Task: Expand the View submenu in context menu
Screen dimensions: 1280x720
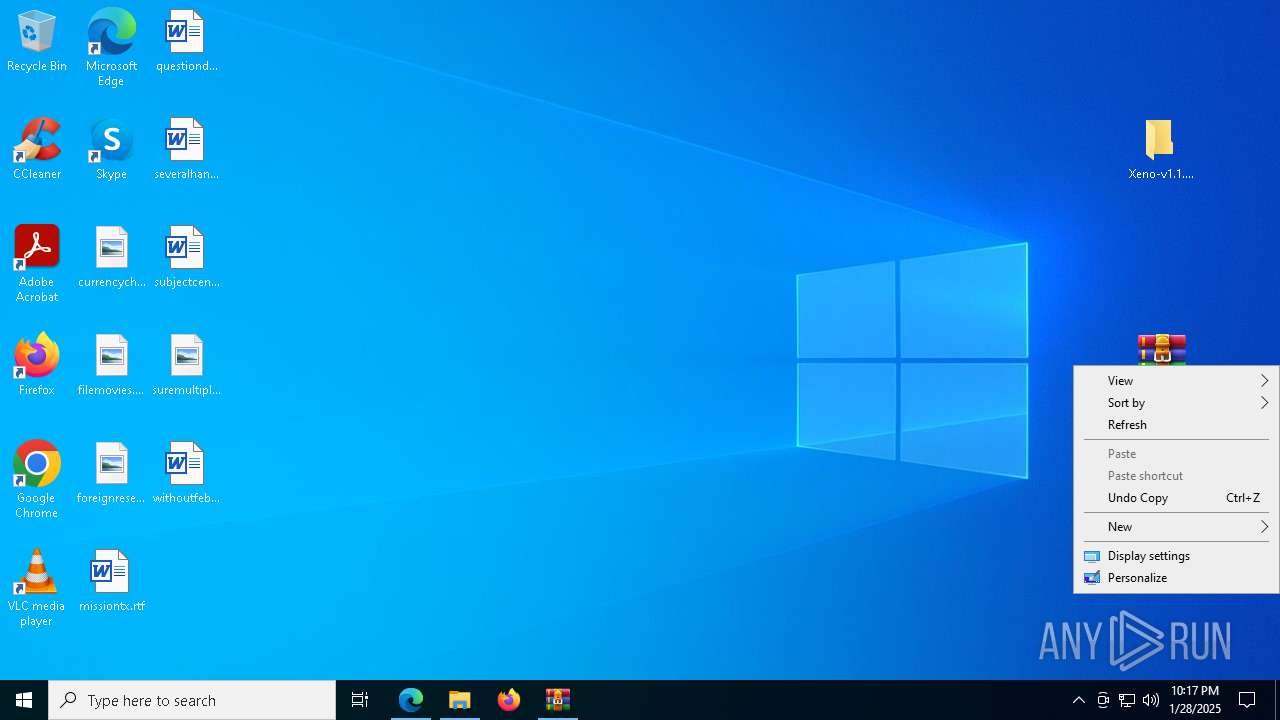Action: click(x=1176, y=381)
